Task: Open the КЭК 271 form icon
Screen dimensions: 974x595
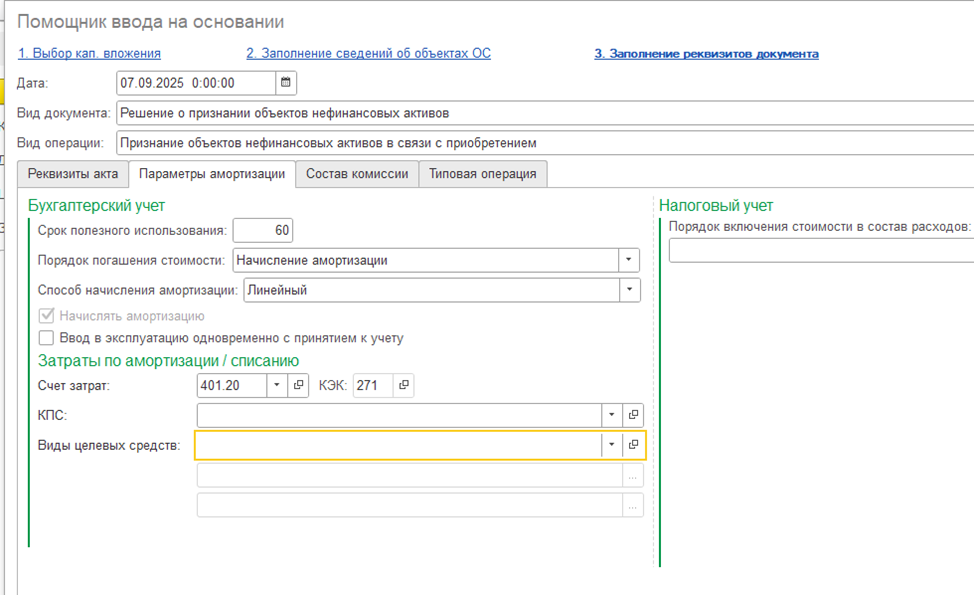Action: (404, 385)
